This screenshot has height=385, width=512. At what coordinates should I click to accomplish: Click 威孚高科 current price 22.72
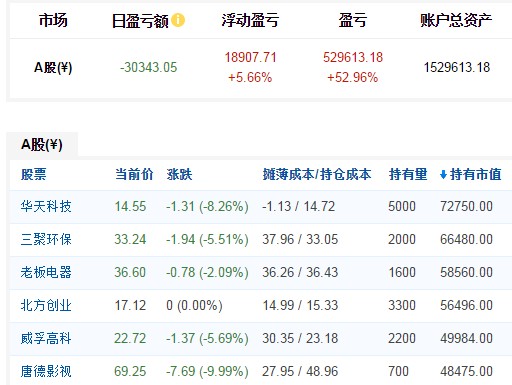pos(130,338)
